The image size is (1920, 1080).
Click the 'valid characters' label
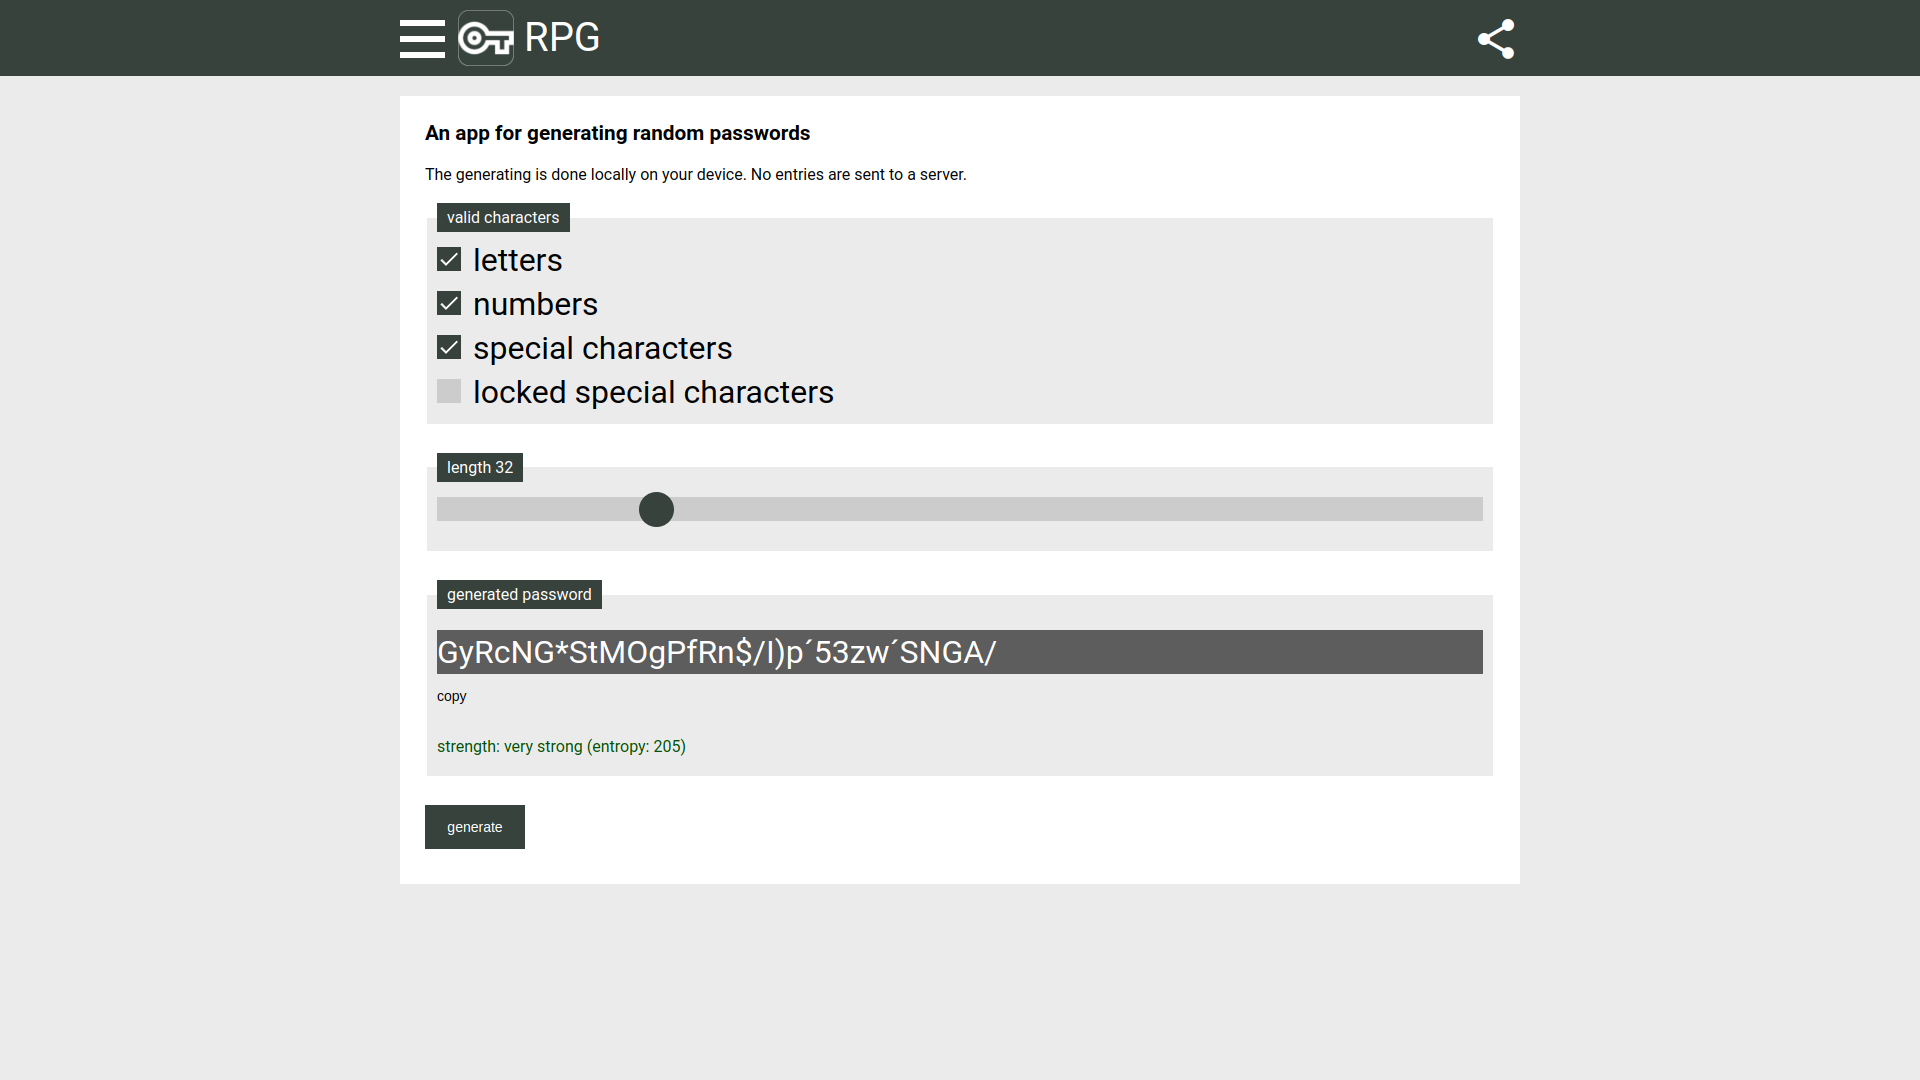(503, 218)
